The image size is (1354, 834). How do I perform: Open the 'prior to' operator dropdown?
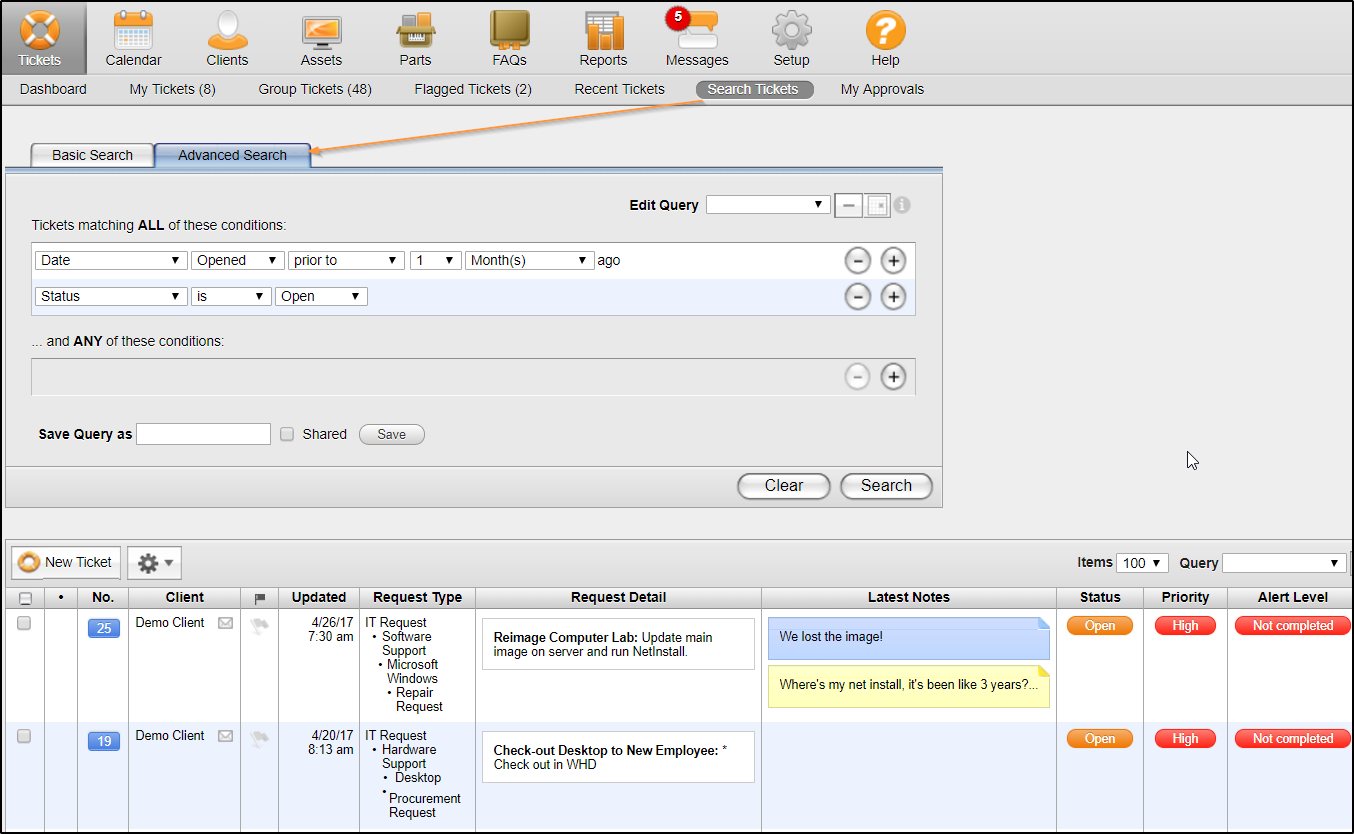347,260
